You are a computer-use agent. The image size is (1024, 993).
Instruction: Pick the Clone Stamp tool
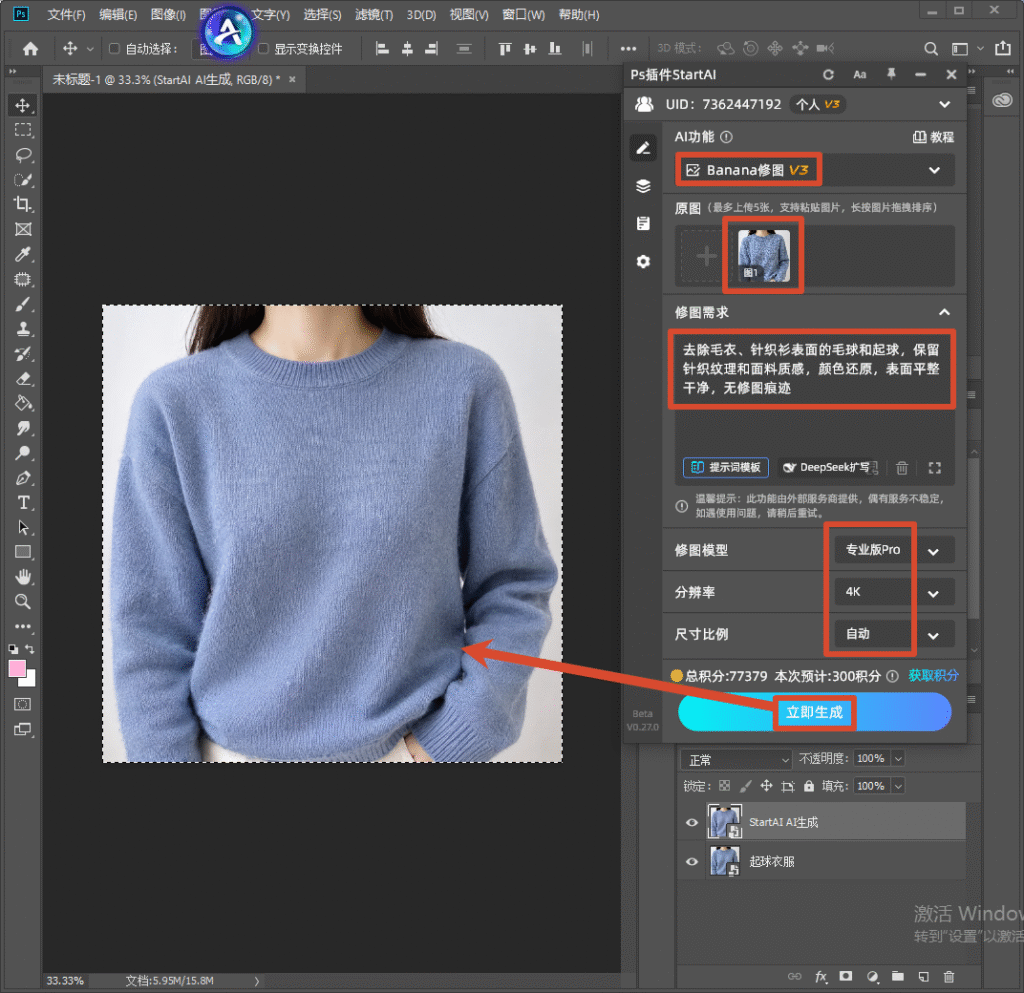[x=23, y=328]
